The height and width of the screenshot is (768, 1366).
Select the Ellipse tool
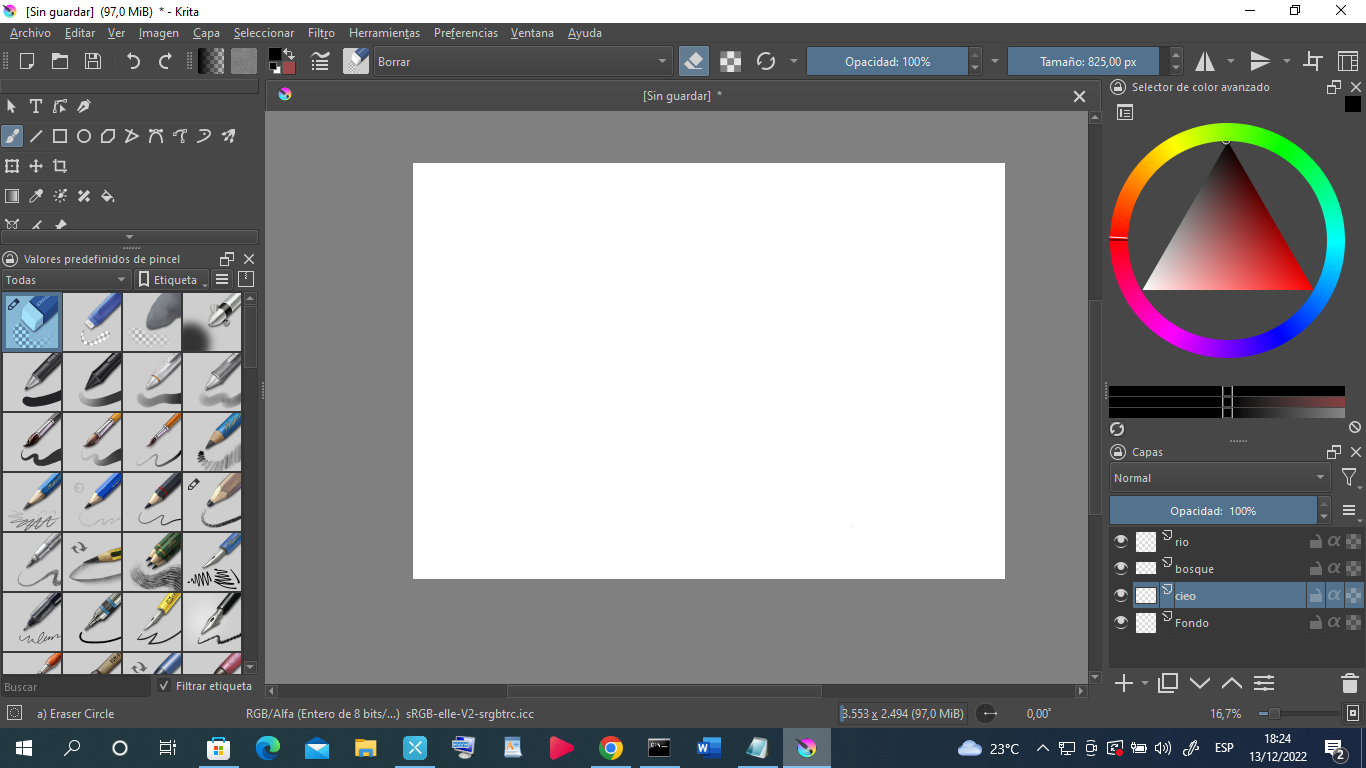(84, 136)
